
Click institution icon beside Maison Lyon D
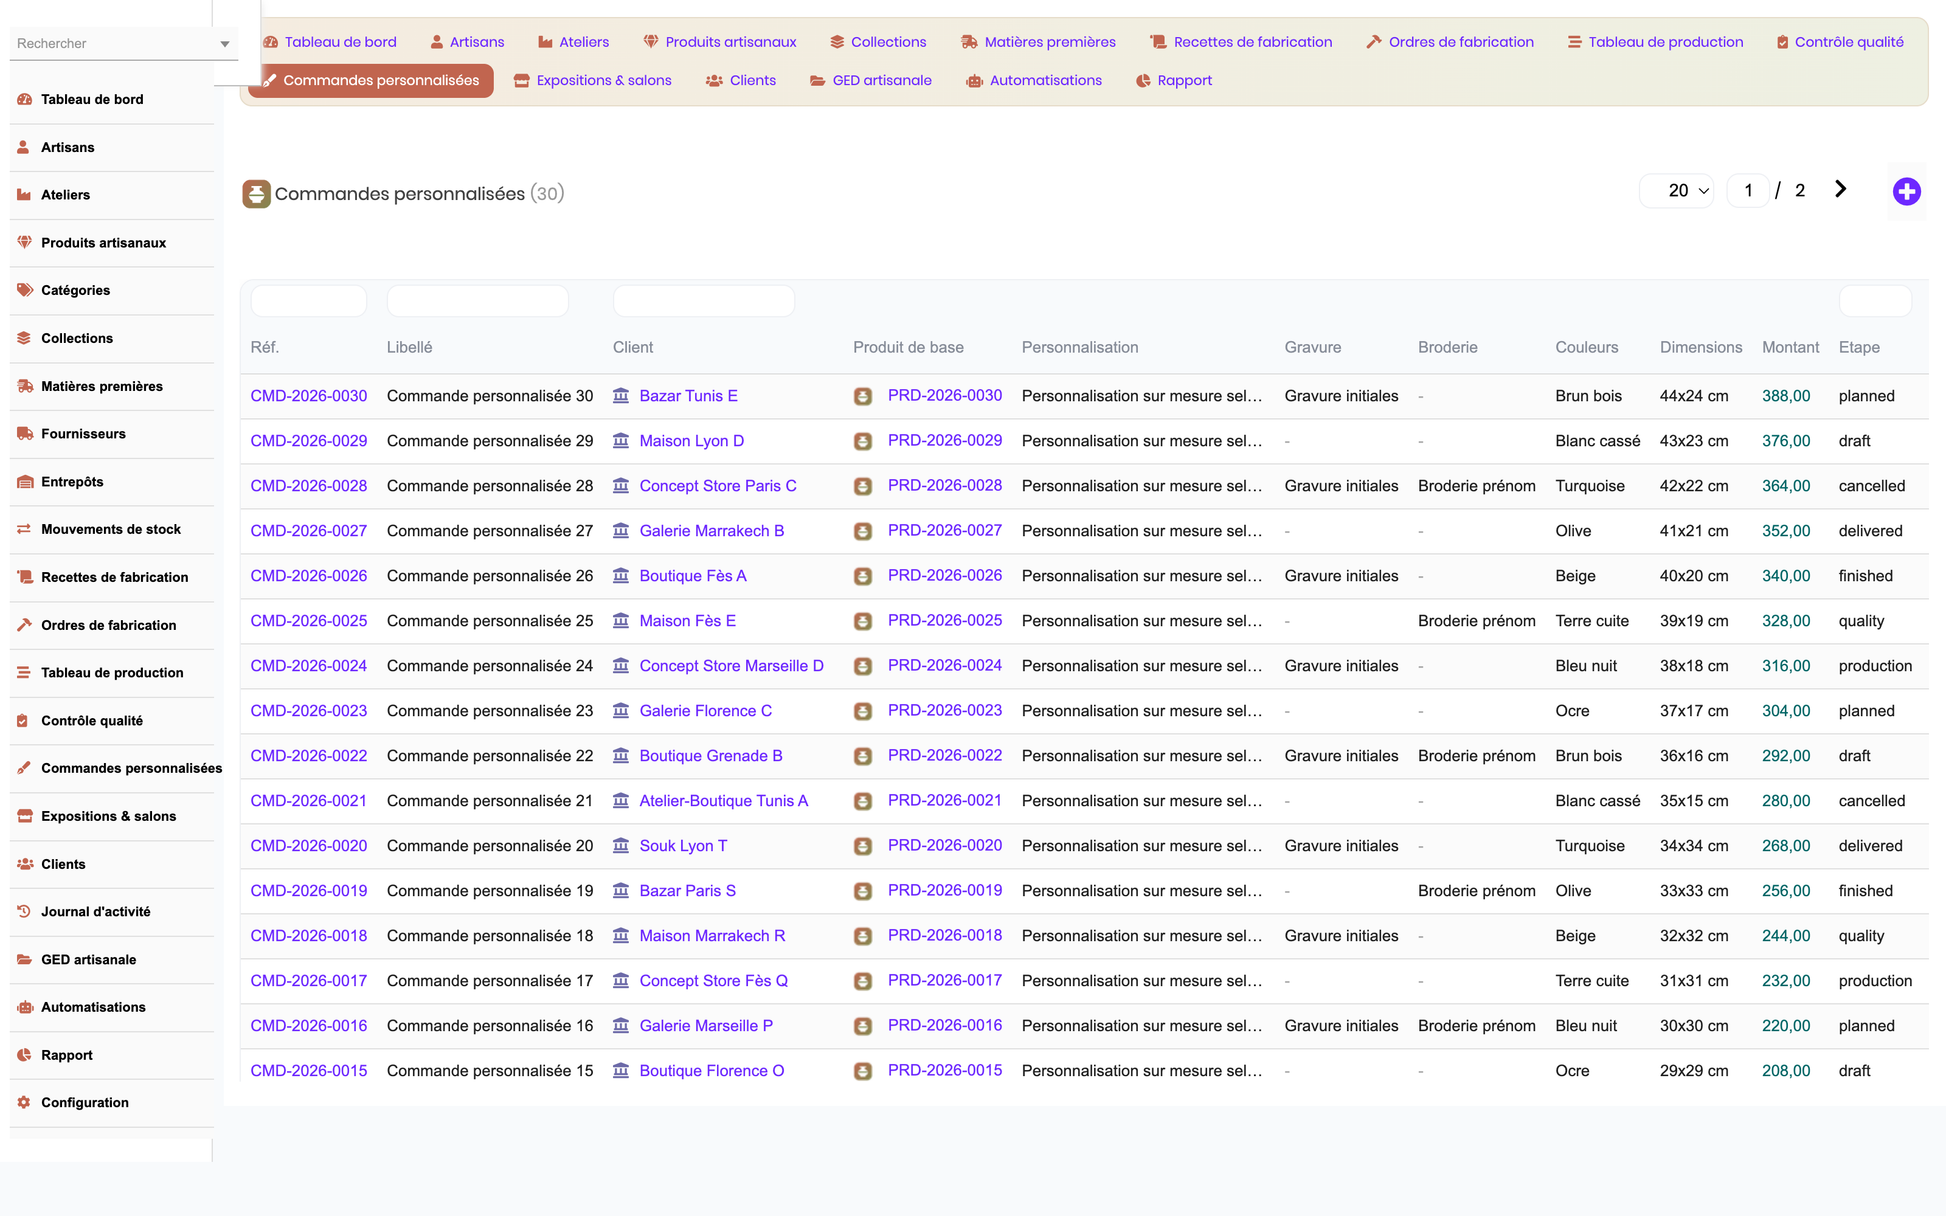tap(621, 440)
